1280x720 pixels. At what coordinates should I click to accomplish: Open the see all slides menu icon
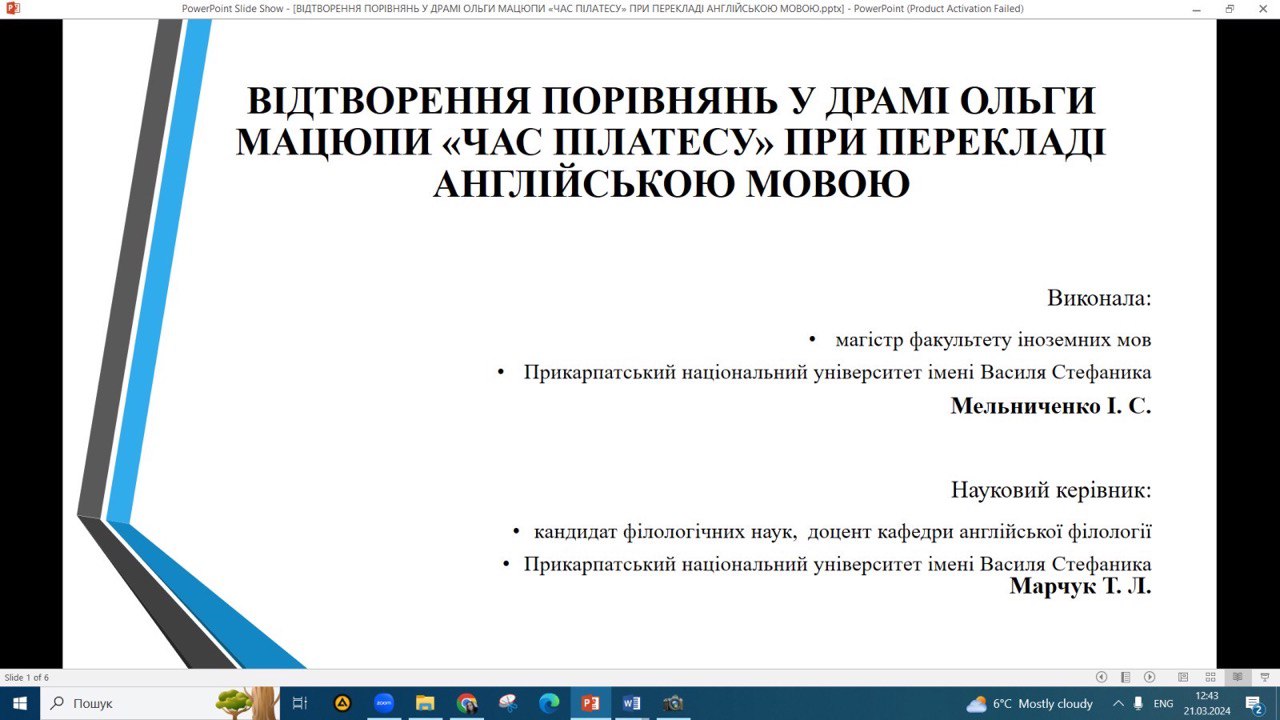(x=1125, y=677)
